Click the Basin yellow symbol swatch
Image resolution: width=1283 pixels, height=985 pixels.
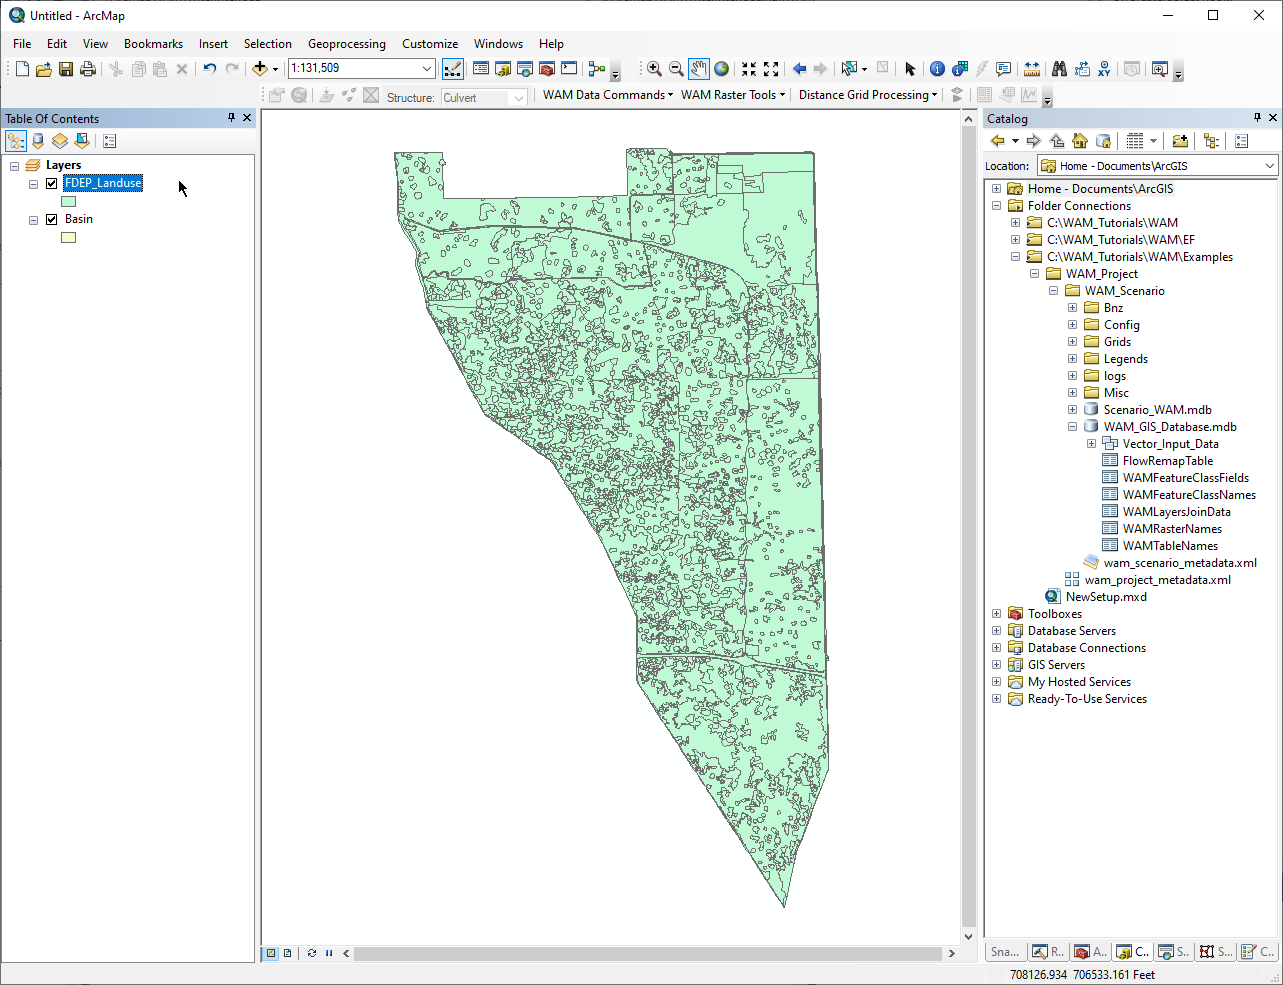(x=68, y=237)
